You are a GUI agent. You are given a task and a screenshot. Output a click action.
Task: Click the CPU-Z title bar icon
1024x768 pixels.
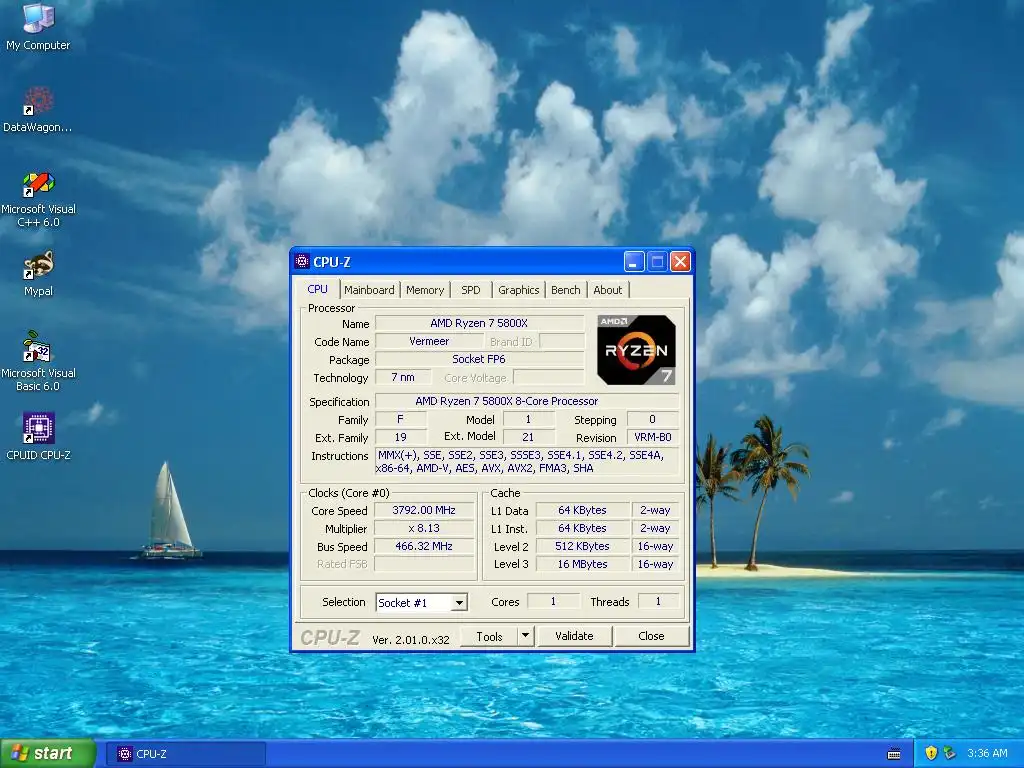tap(302, 262)
